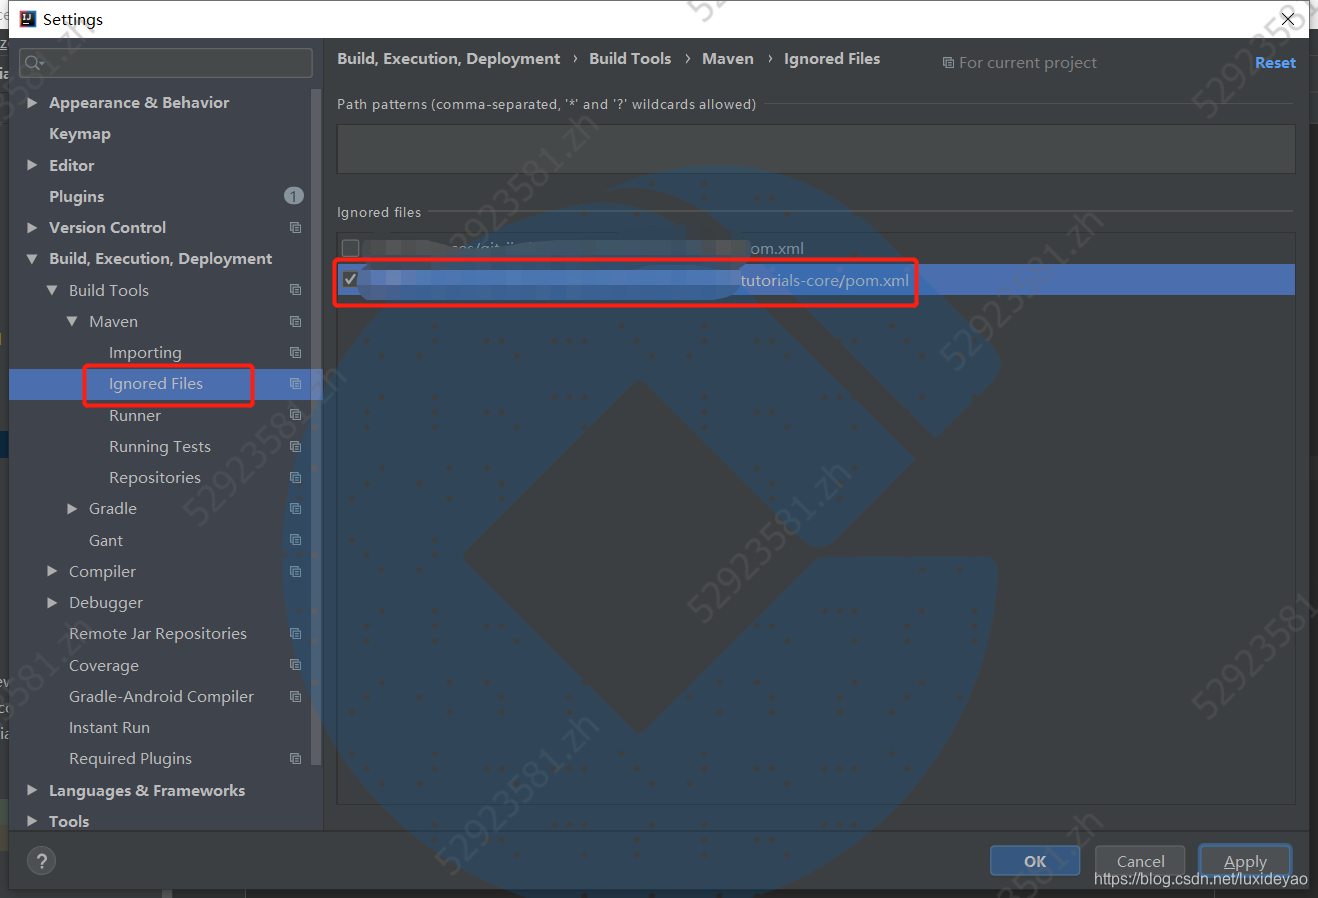Image resolution: width=1318 pixels, height=898 pixels.
Task: Click the For current project indicator
Action: (x=1019, y=62)
